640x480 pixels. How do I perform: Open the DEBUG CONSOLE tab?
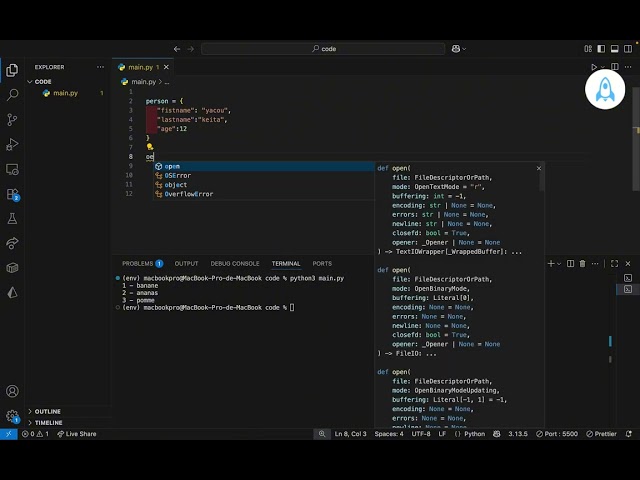tap(235, 264)
